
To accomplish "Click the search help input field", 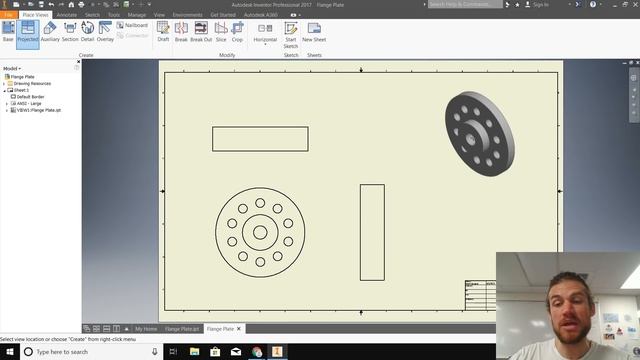I will coord(465,4).
